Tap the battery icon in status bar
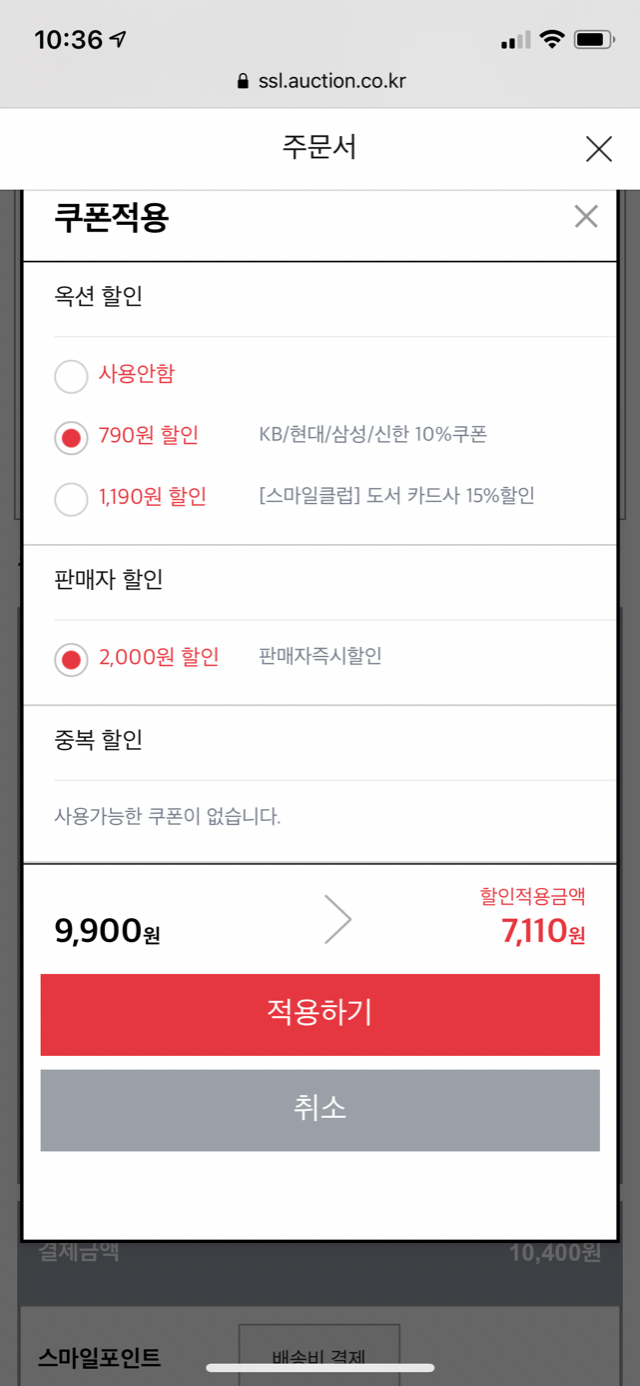 pos(593,40)
